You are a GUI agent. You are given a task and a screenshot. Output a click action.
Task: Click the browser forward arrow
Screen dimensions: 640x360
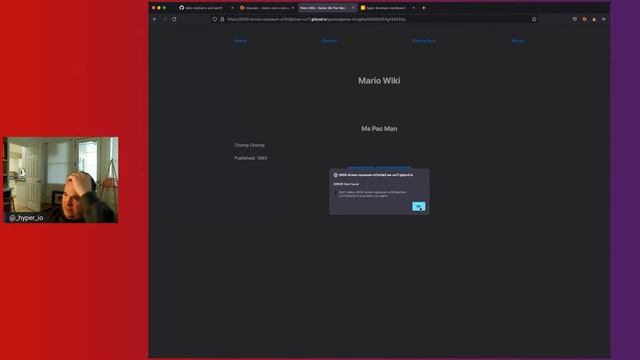click(x=165, y=19)
